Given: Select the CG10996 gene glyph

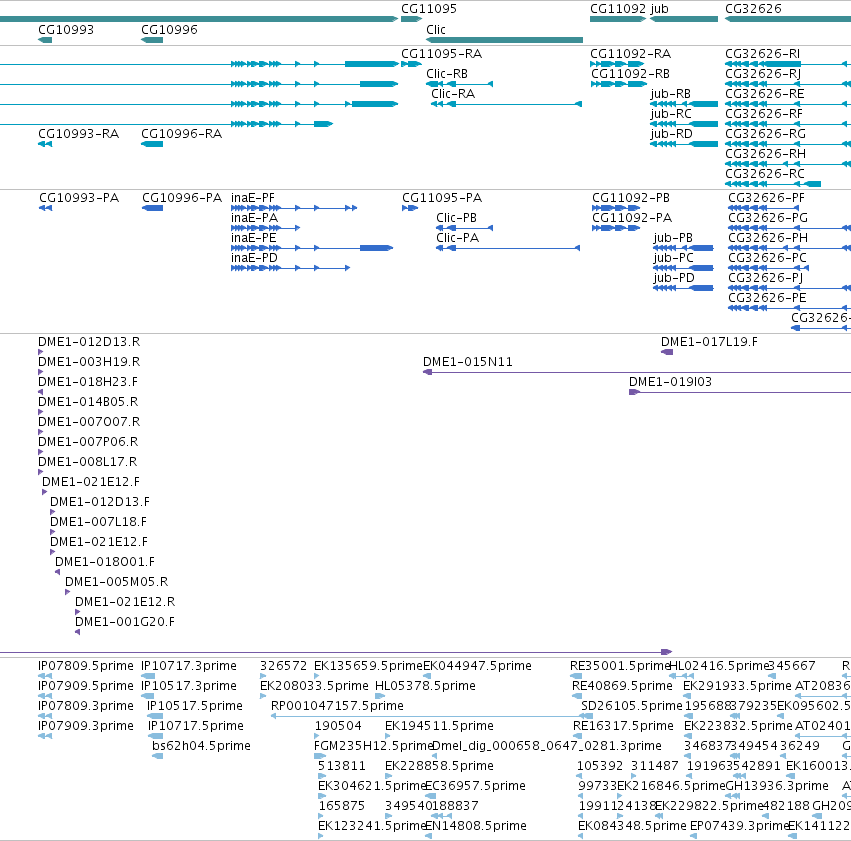Looking at the screenshot, I should pyautogui.click(x=152, y=40).
